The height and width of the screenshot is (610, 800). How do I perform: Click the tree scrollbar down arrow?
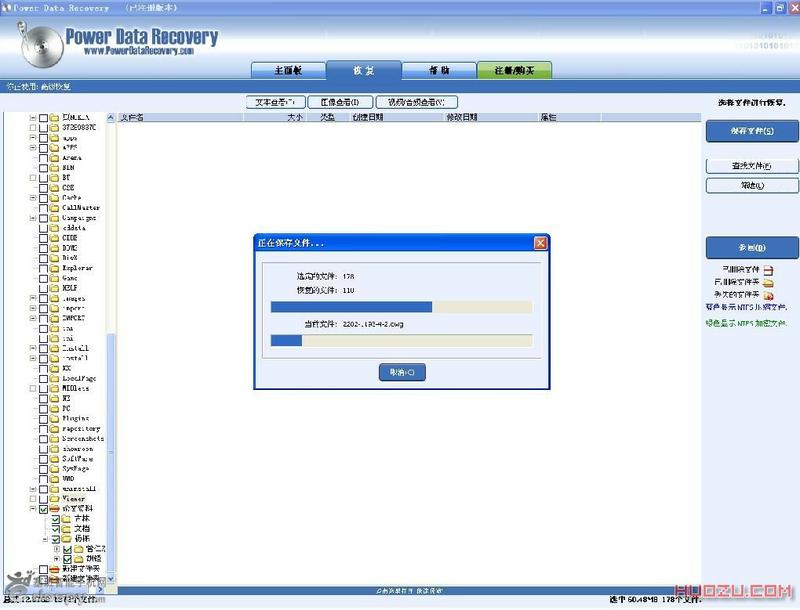coord(111,579)
